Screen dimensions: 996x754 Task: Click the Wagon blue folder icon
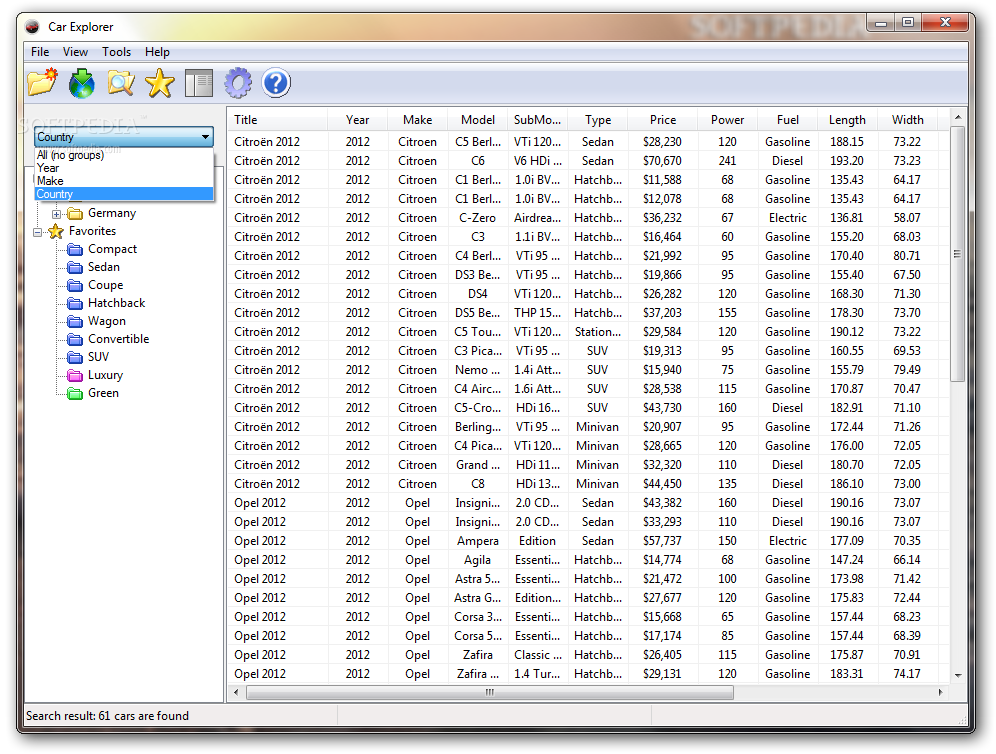[x=76, y=321]
